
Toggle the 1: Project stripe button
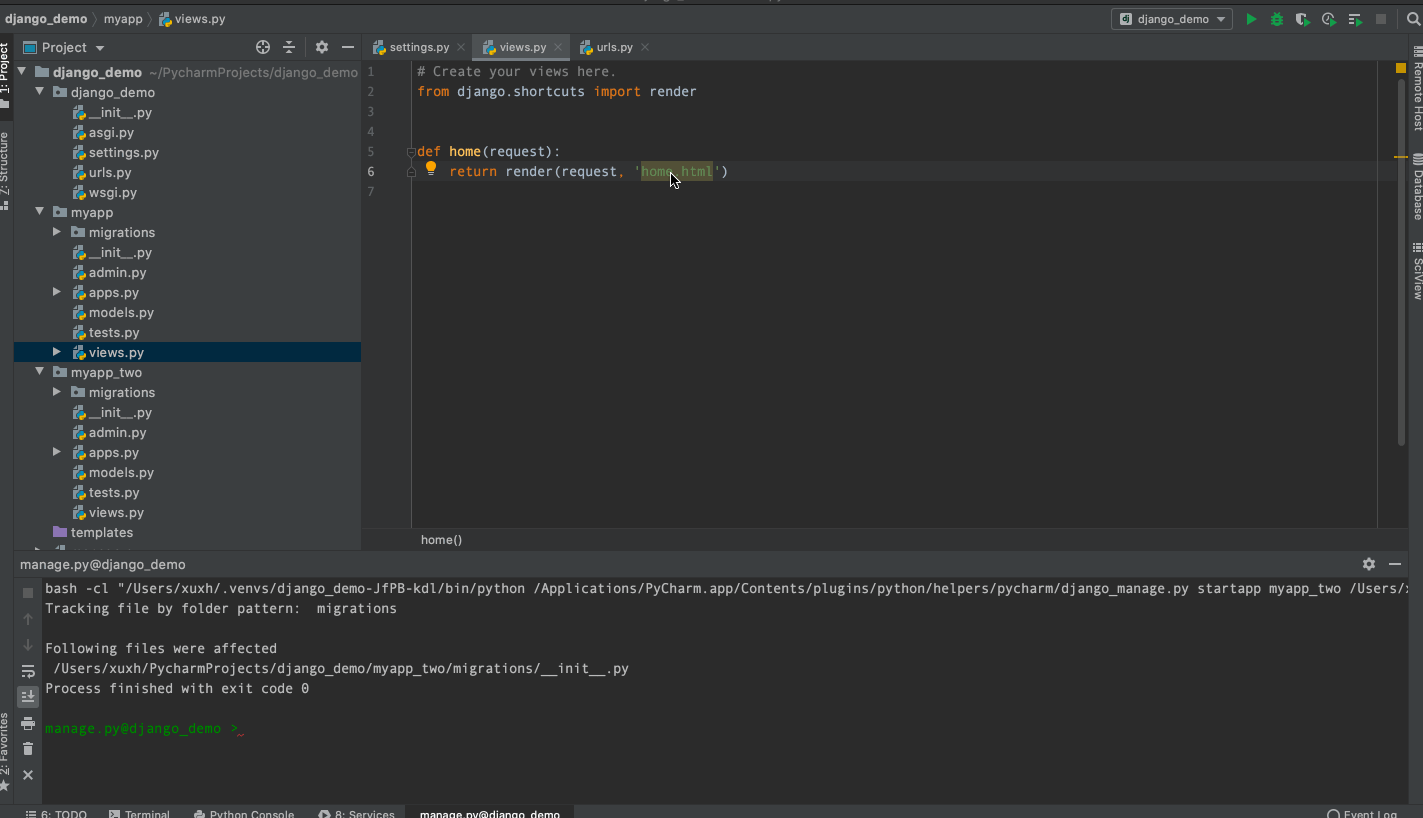[x=6, y=75]
